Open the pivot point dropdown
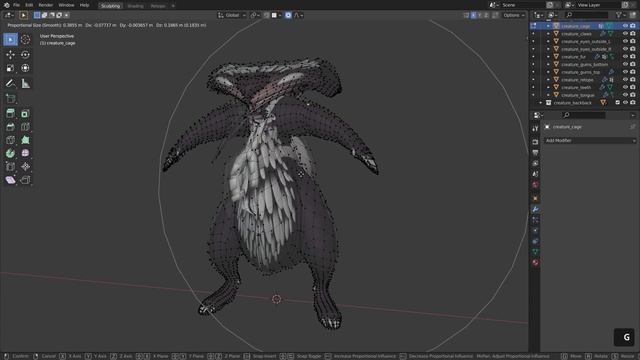This screenshot has height=360, width=640. point(255,15)
